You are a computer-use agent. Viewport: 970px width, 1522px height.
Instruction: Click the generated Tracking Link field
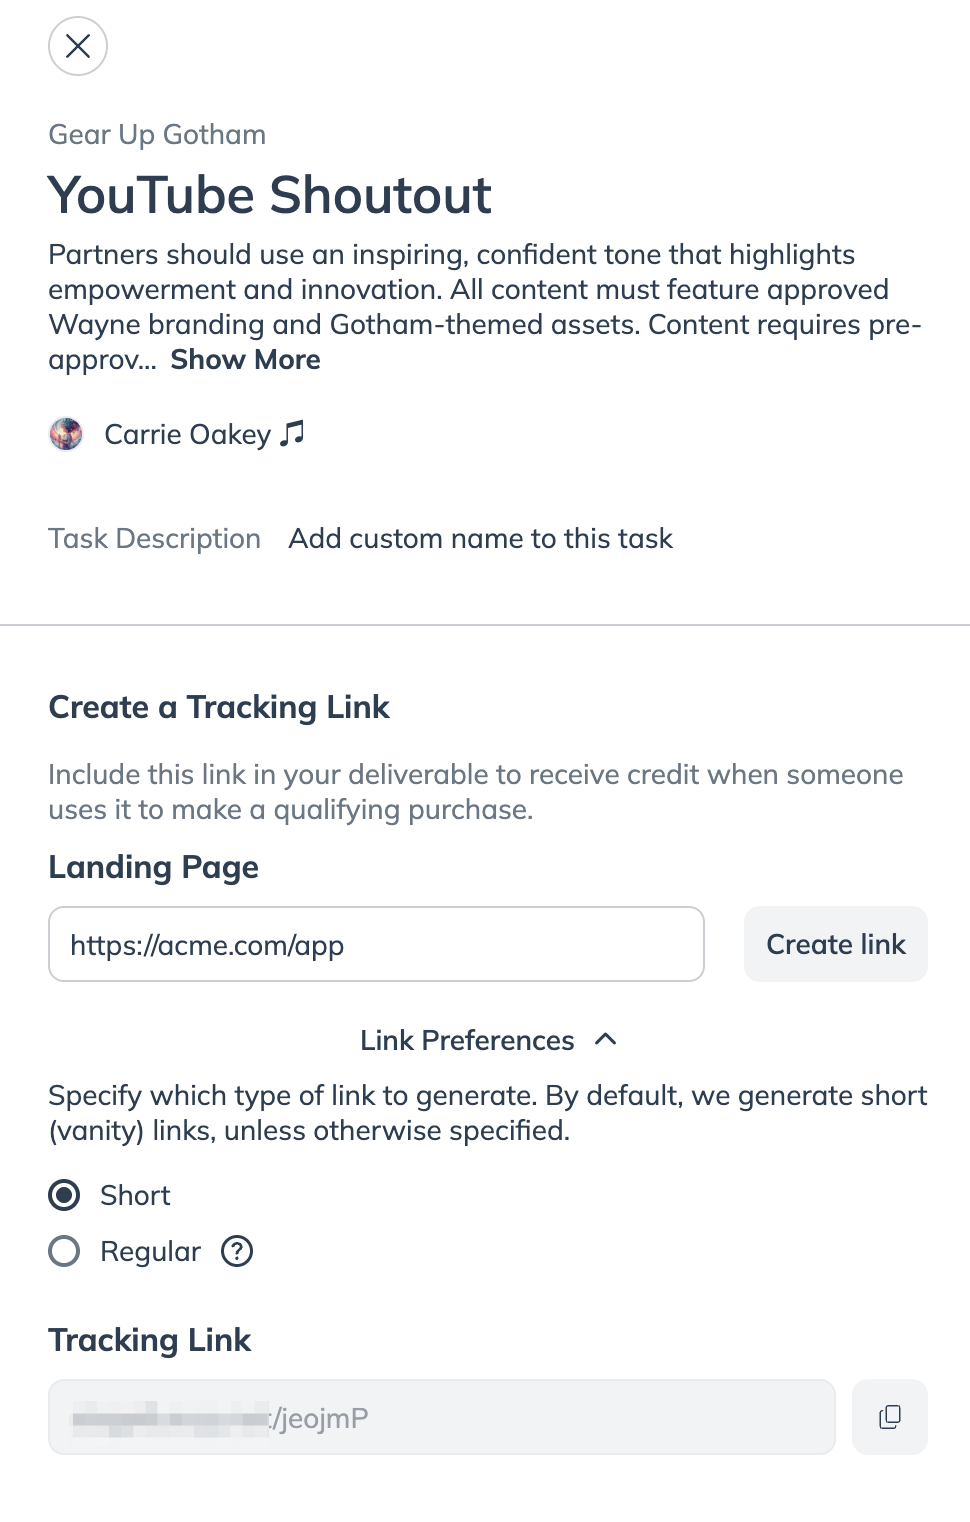[441, 1417]
